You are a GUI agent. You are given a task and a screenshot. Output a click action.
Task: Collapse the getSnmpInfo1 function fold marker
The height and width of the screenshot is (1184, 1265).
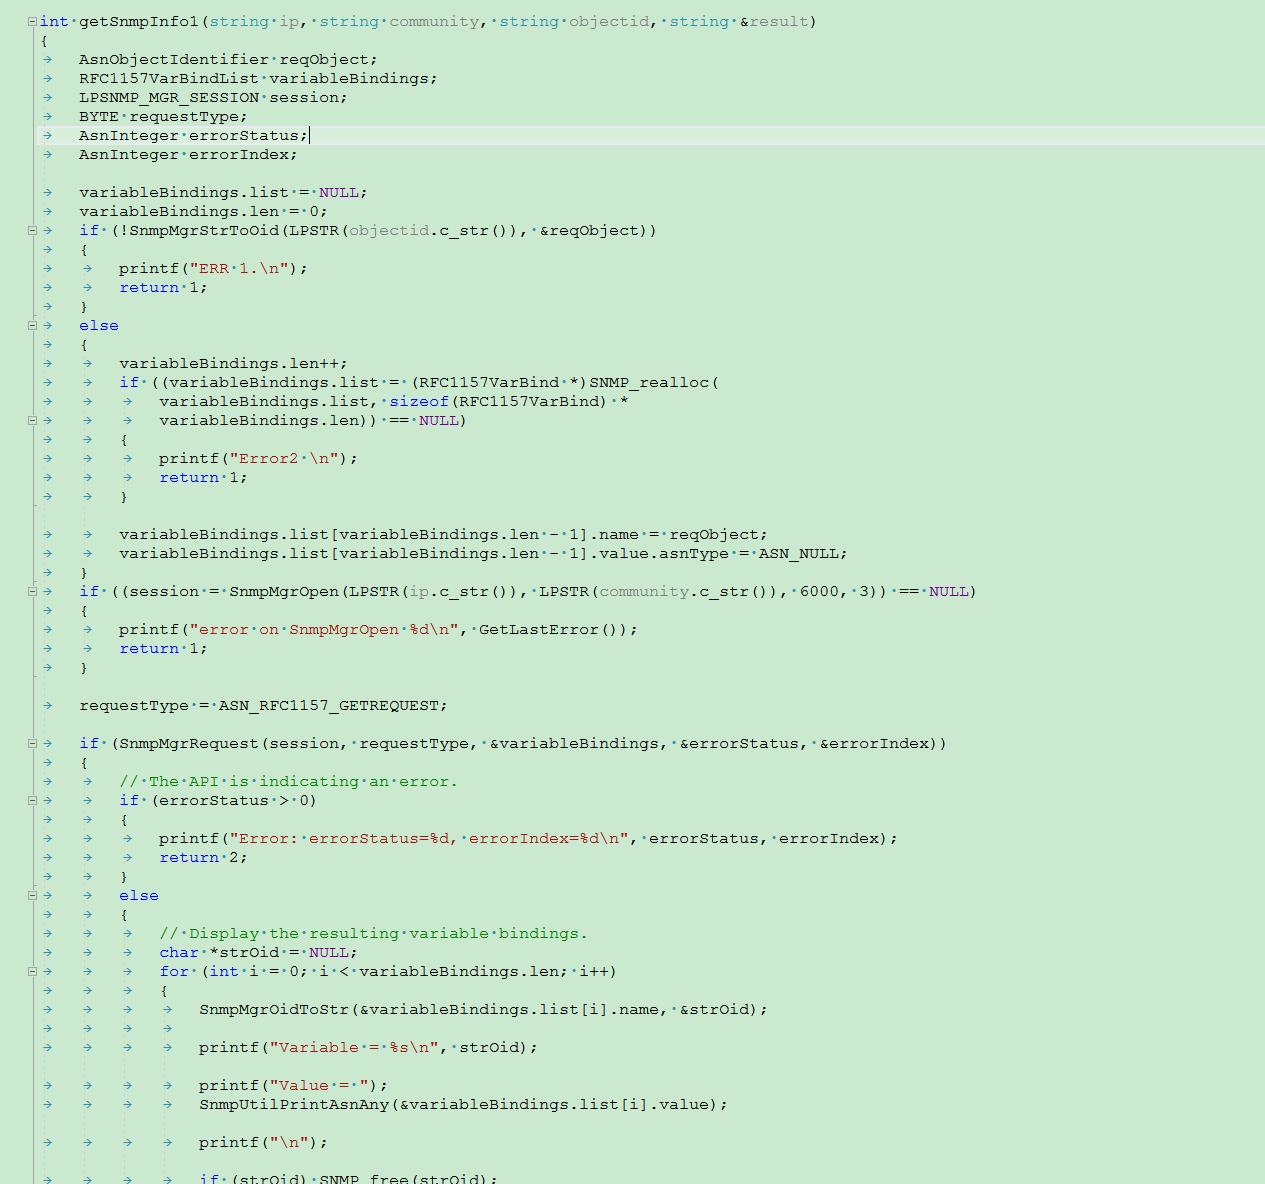[x=32, y=21]
